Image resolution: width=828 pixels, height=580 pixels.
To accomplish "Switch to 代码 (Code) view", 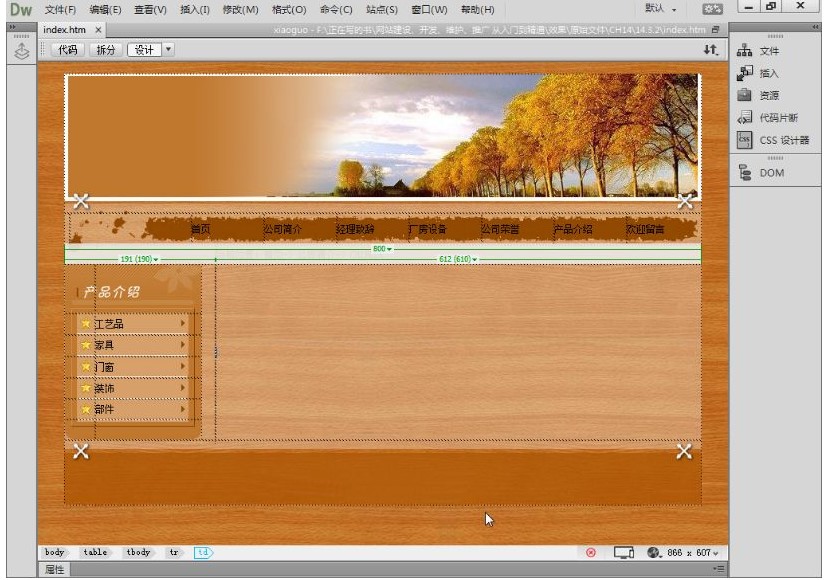I will (x=67, y=49).
